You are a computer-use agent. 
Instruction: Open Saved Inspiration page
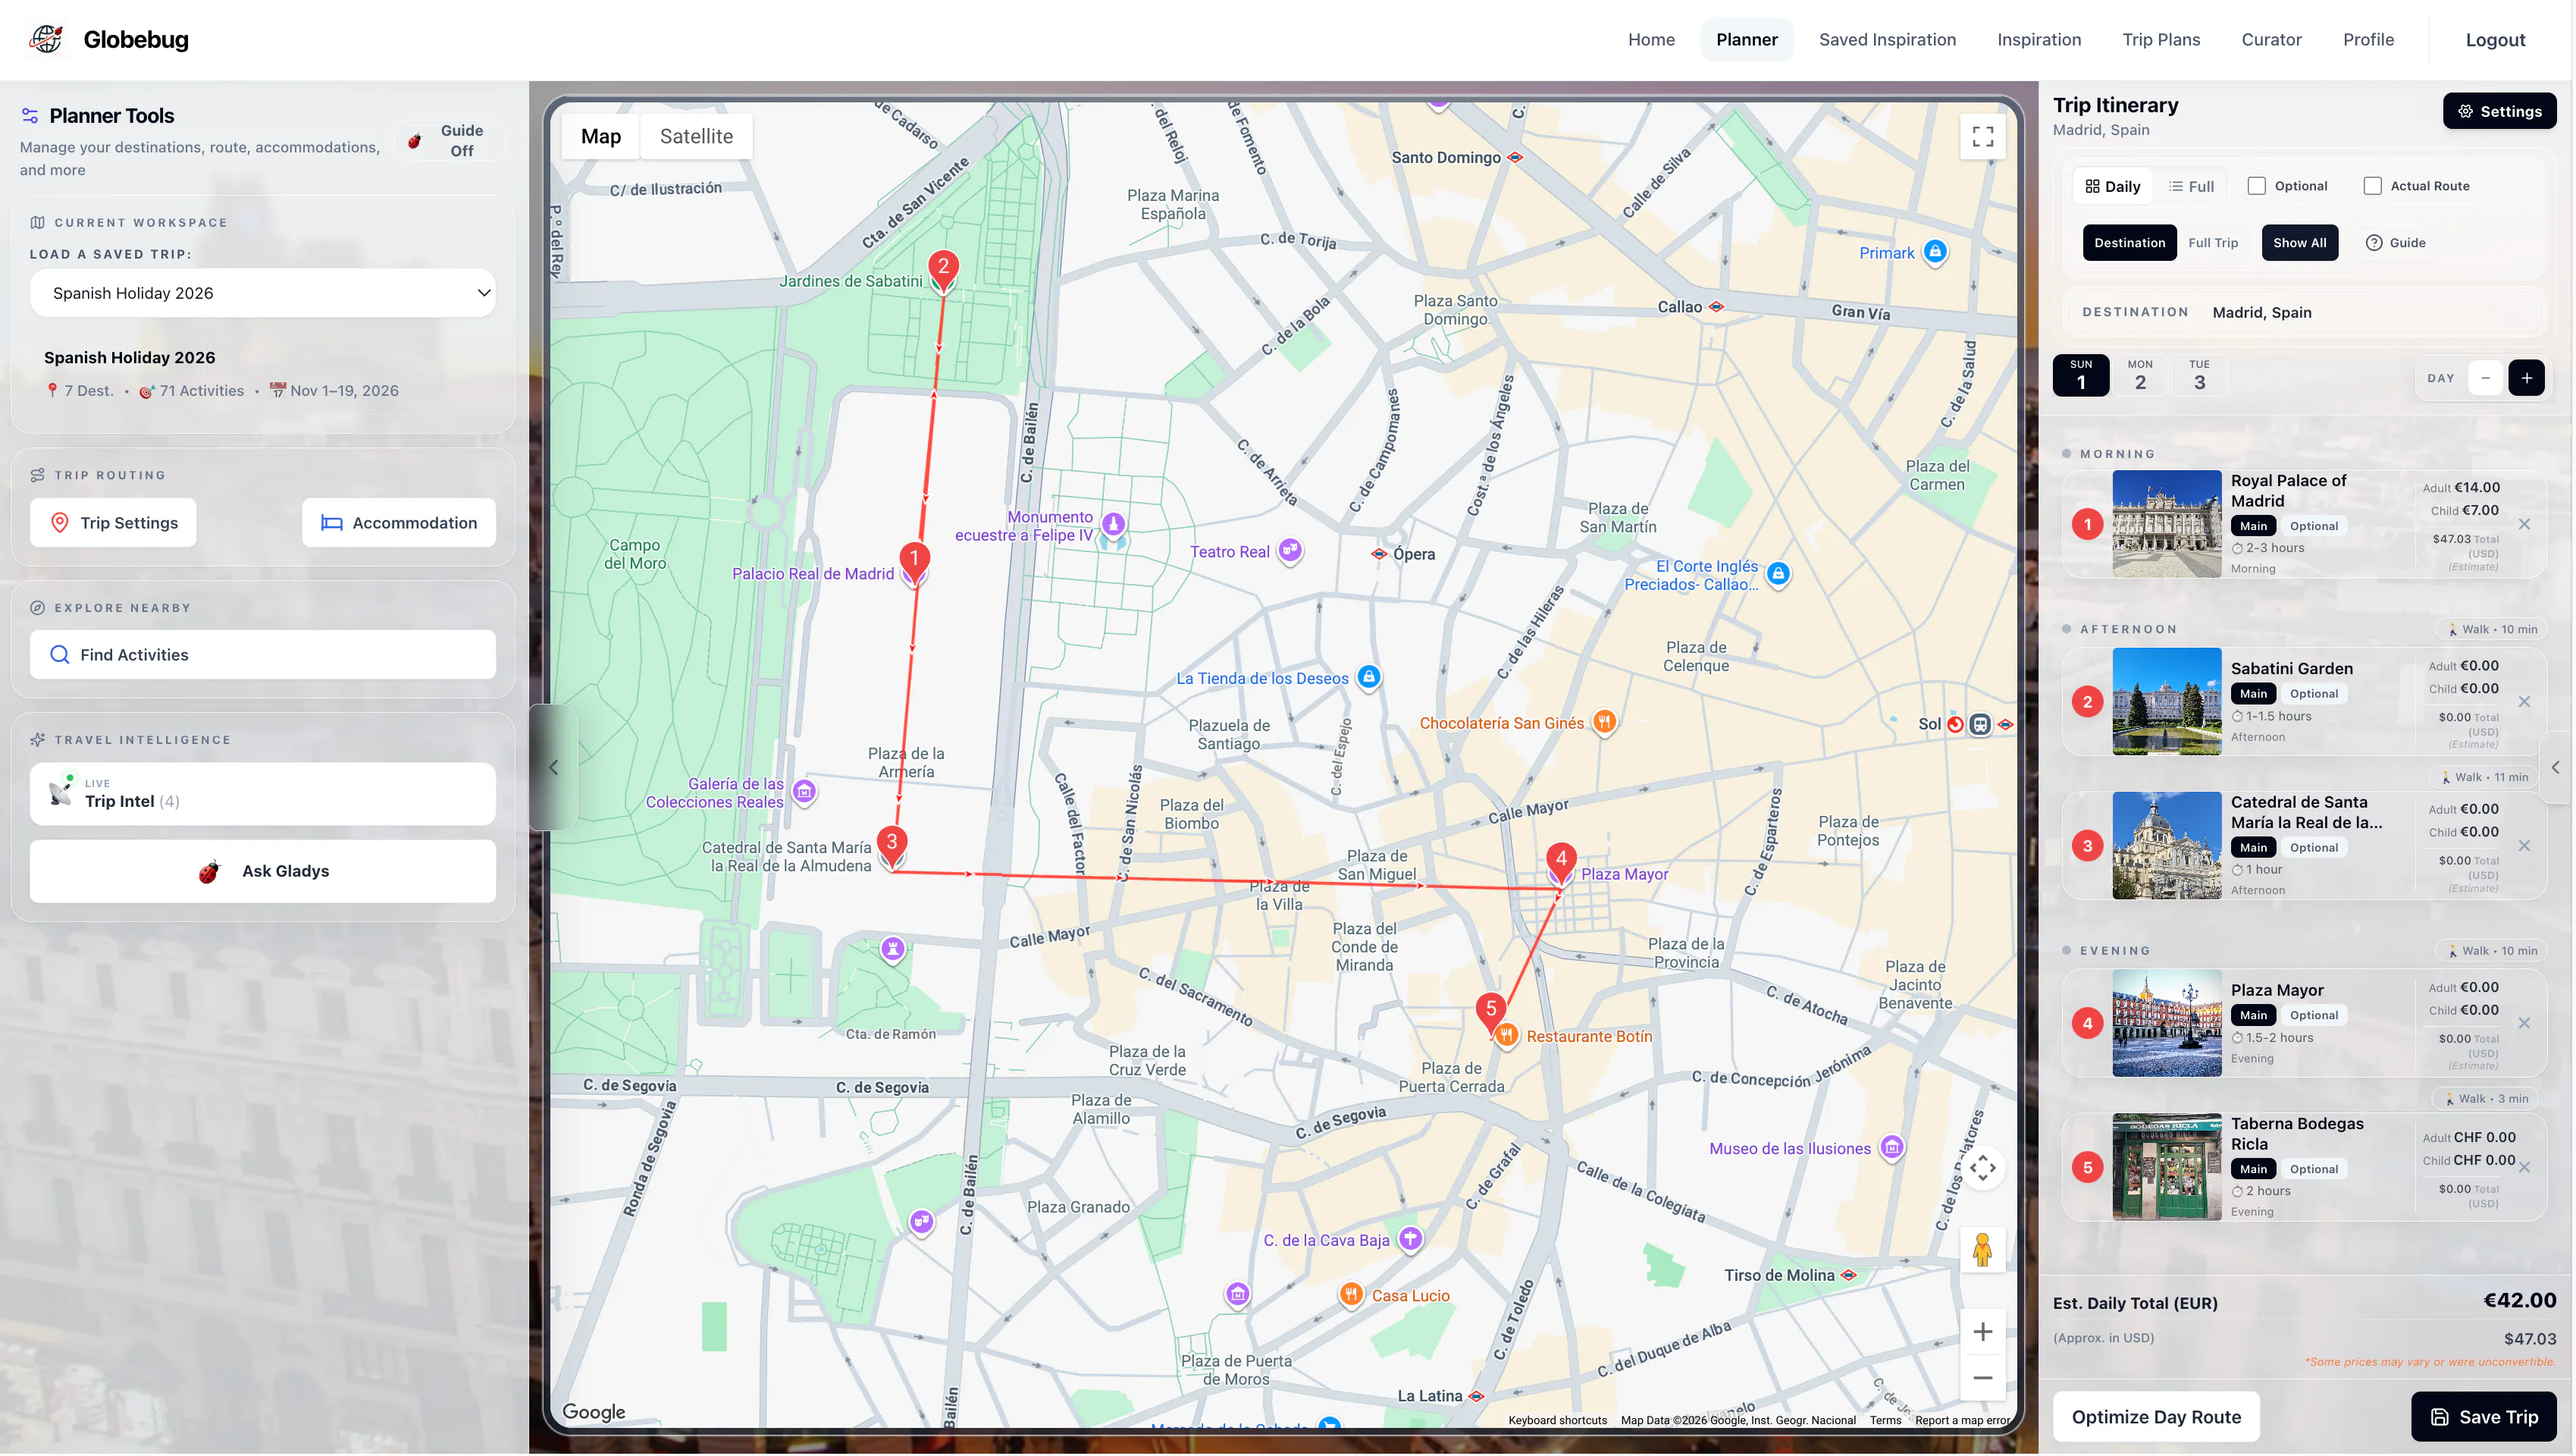click(1886, 40)
